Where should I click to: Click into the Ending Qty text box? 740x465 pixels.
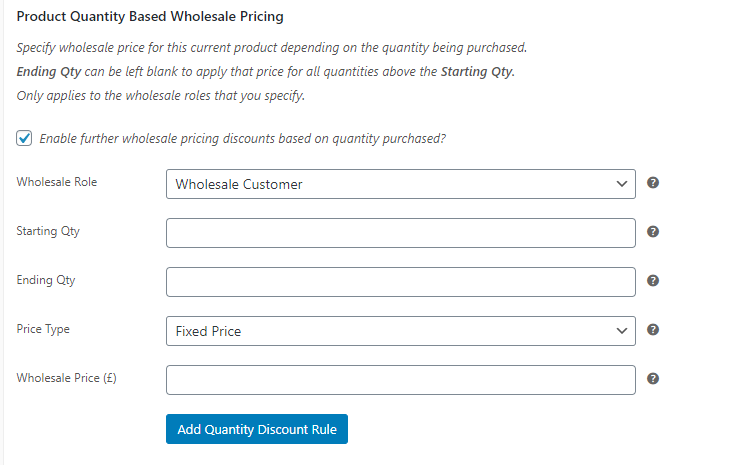tap(400, 282)
